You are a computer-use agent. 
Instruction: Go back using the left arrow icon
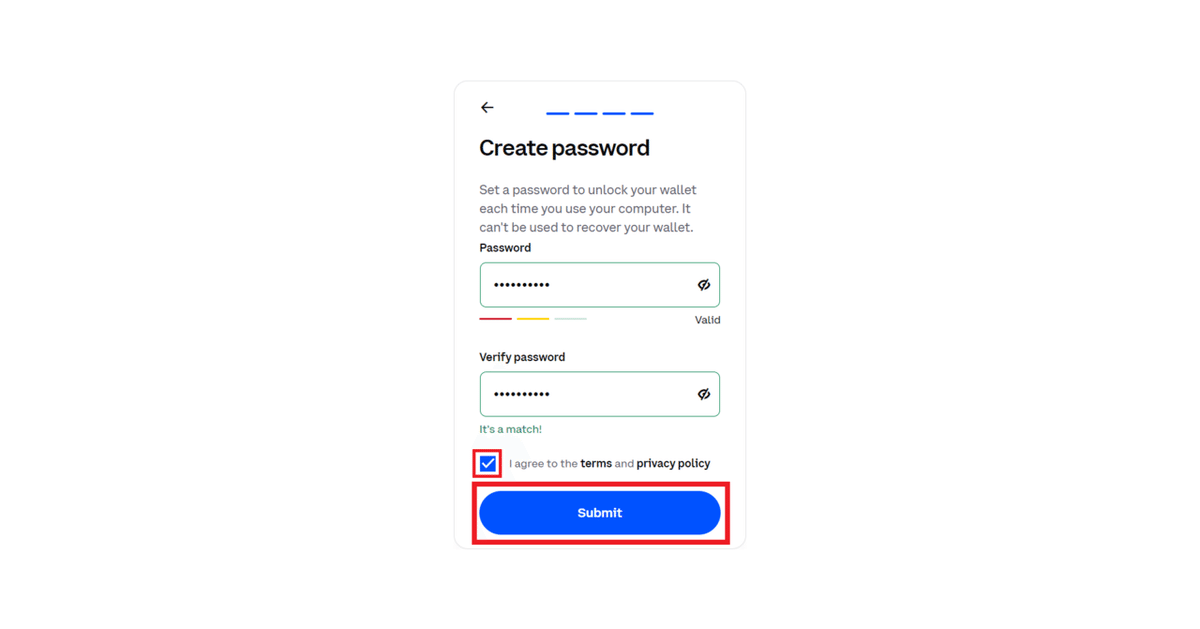(x=487, y=107)
